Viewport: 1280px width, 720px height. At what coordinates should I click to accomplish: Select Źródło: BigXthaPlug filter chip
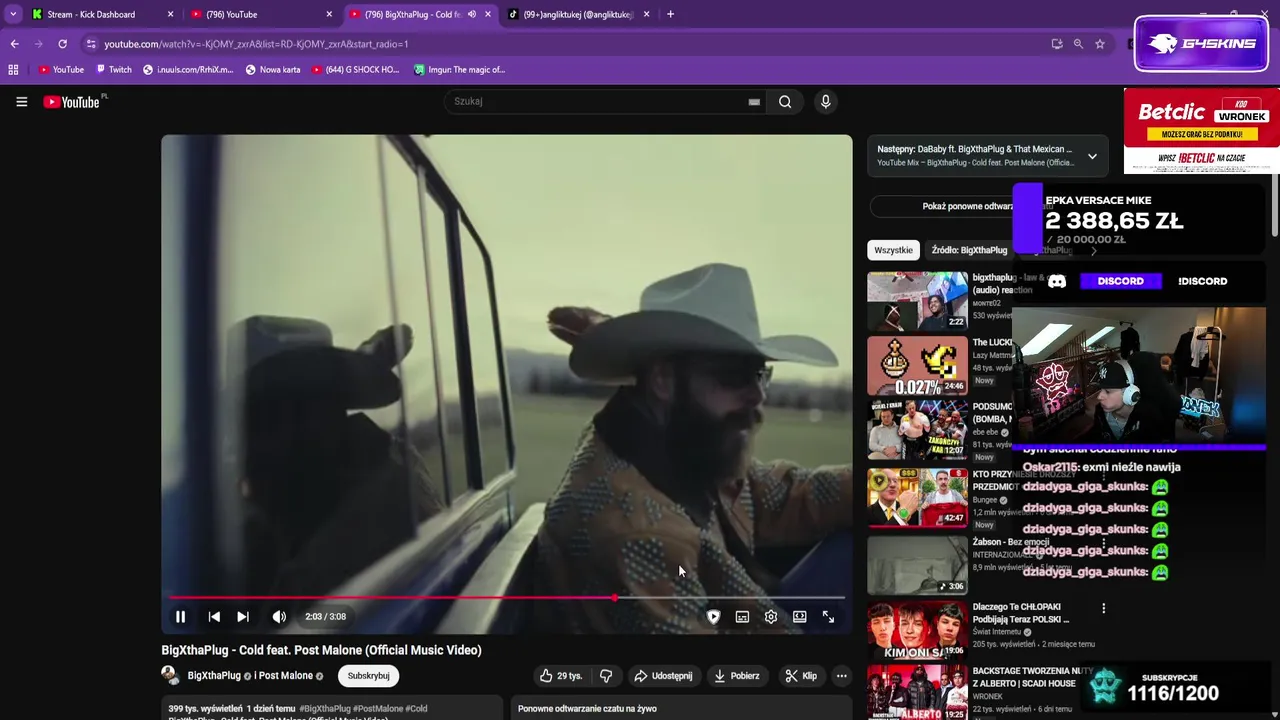click(x=969, y=250)
